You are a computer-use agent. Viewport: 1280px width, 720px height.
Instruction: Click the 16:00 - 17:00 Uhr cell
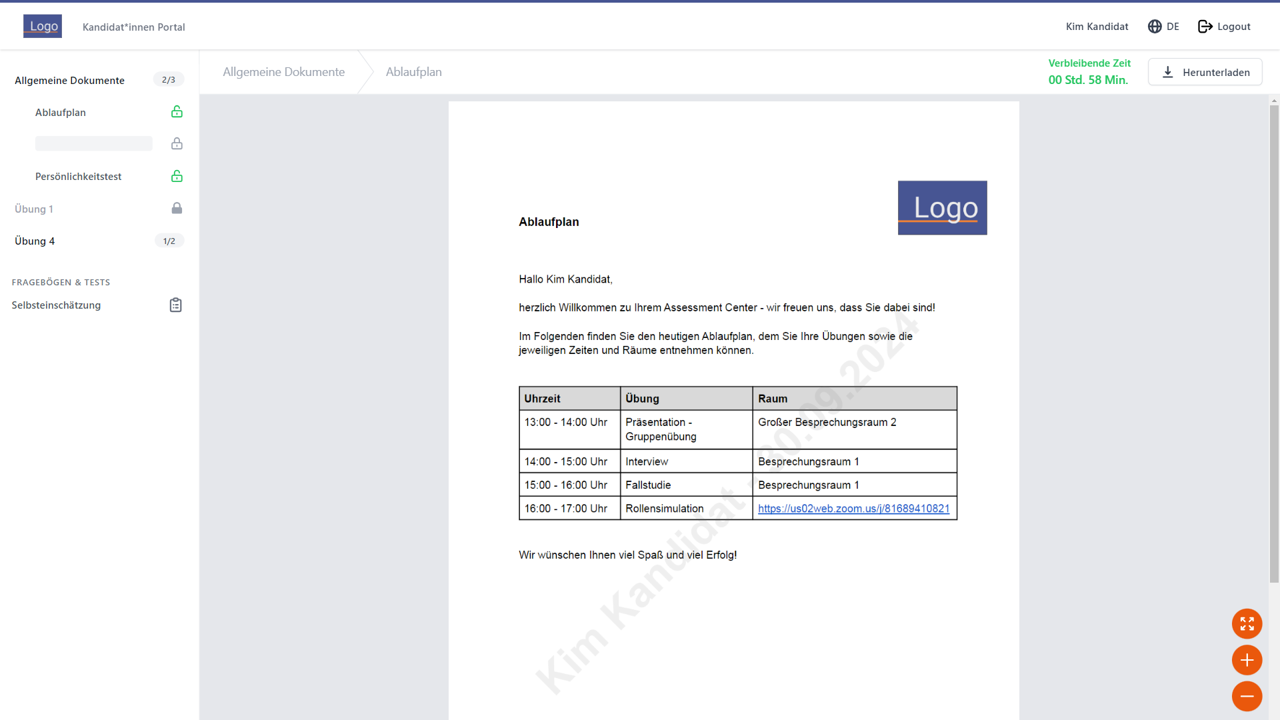click(570, 508)
